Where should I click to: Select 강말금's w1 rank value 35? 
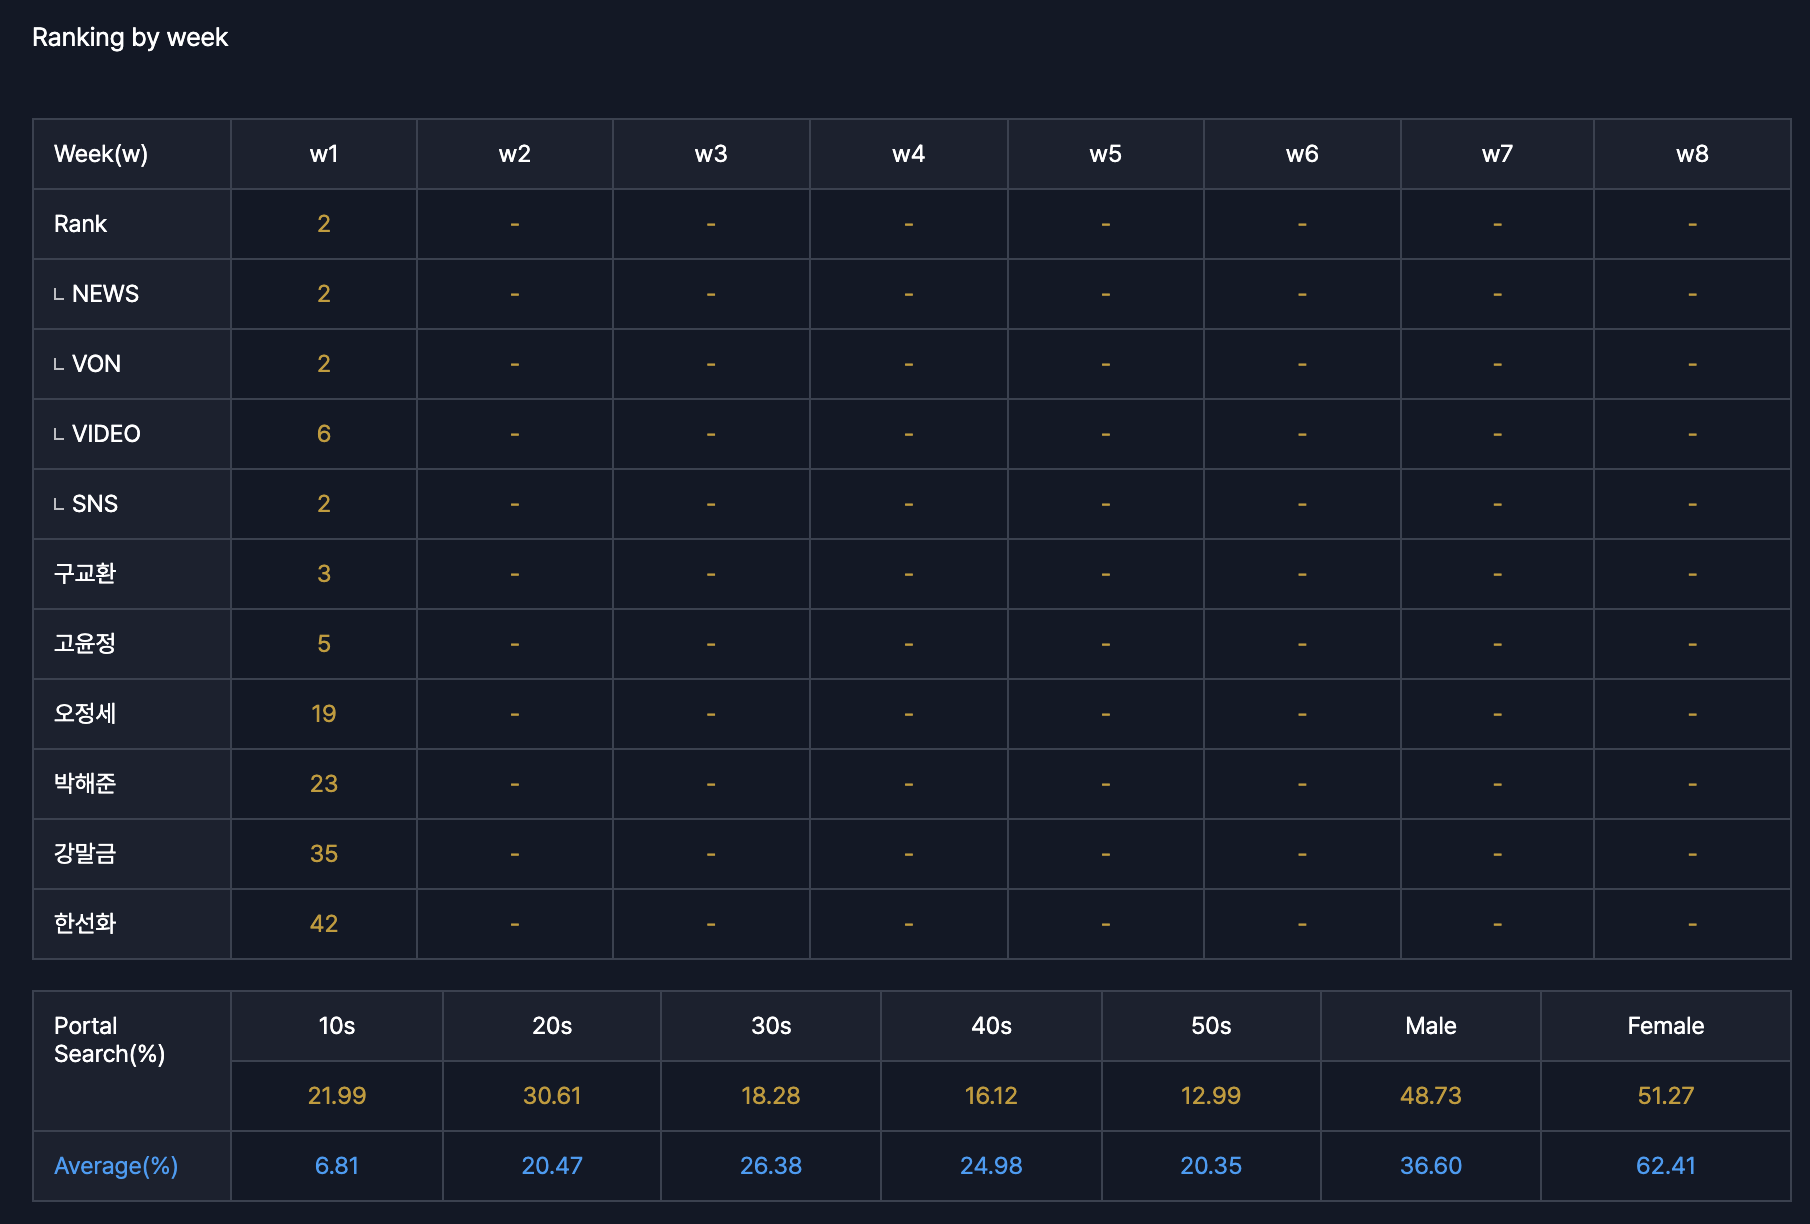(323, 854)
